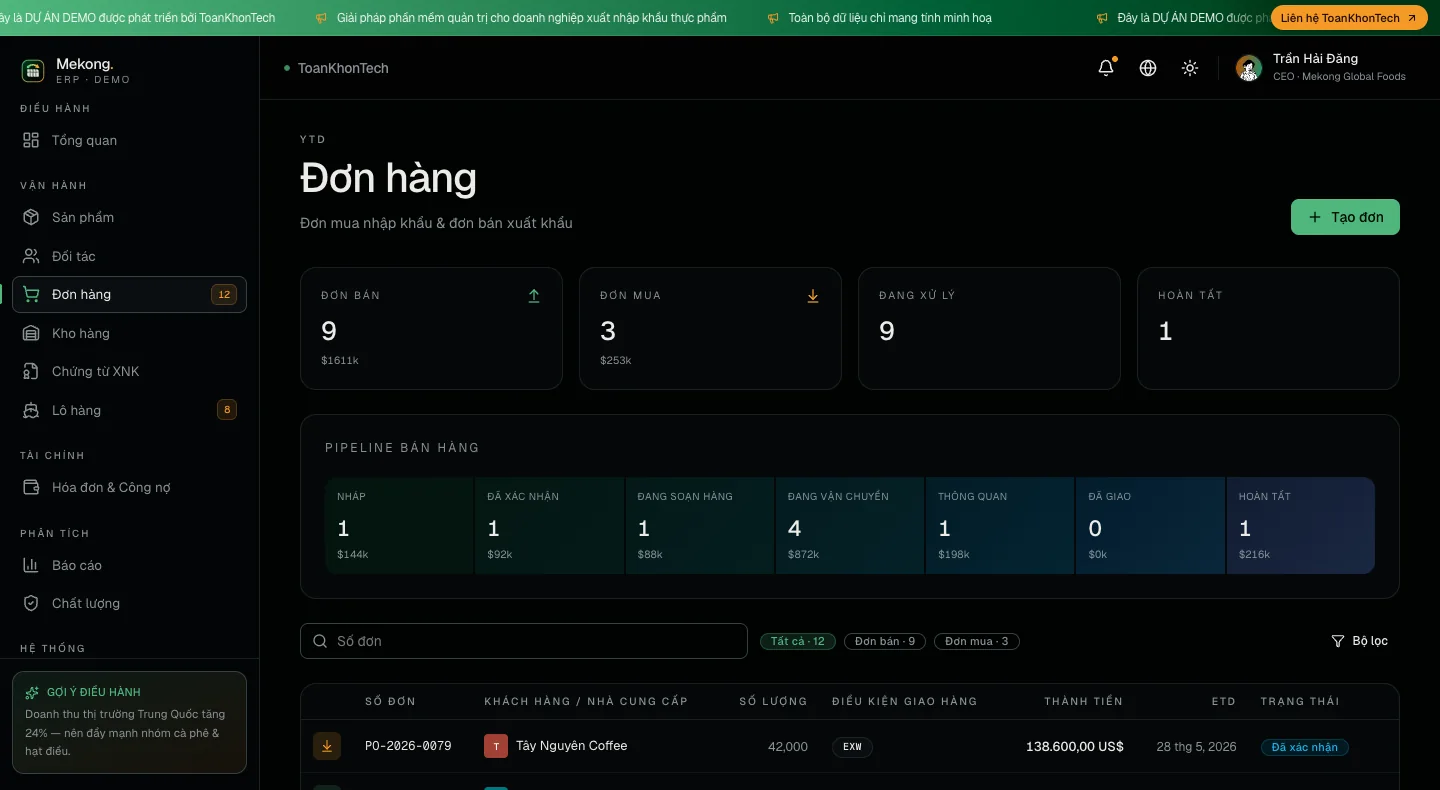Click the Thông quan pipeline stage
This screenshot has height=790, width=1440.
pos(1000,526)
